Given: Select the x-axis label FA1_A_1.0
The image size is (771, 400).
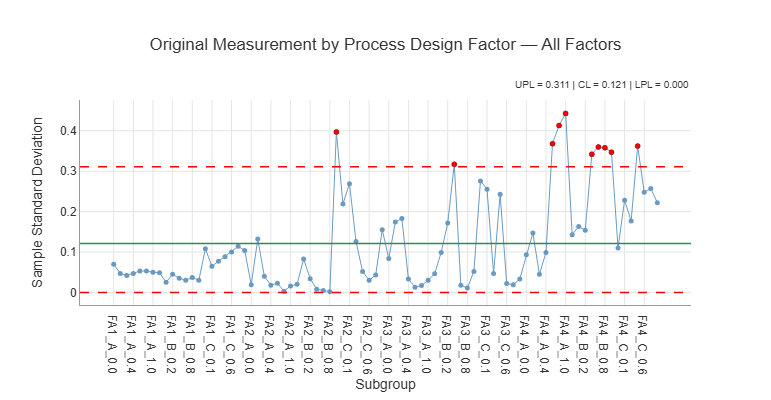Looking at the screenshot, I should coord(151,344).
